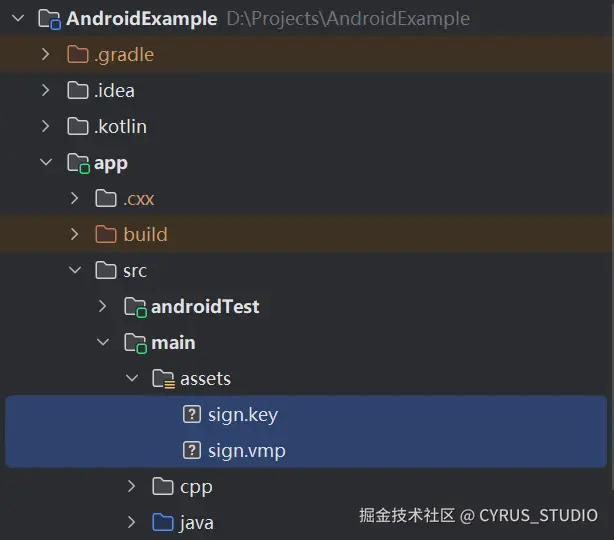Select the .kotlin folder label
This screenshot has width=614, height=540.
tap(120, 126)
